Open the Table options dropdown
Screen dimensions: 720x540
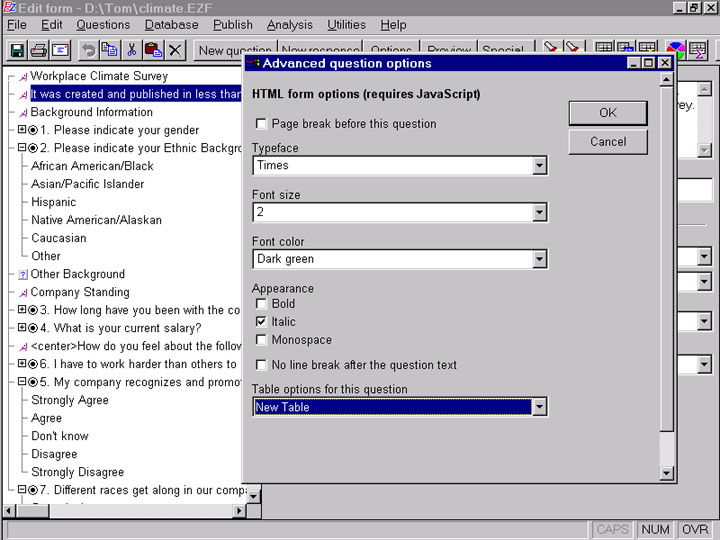[540, 407]
